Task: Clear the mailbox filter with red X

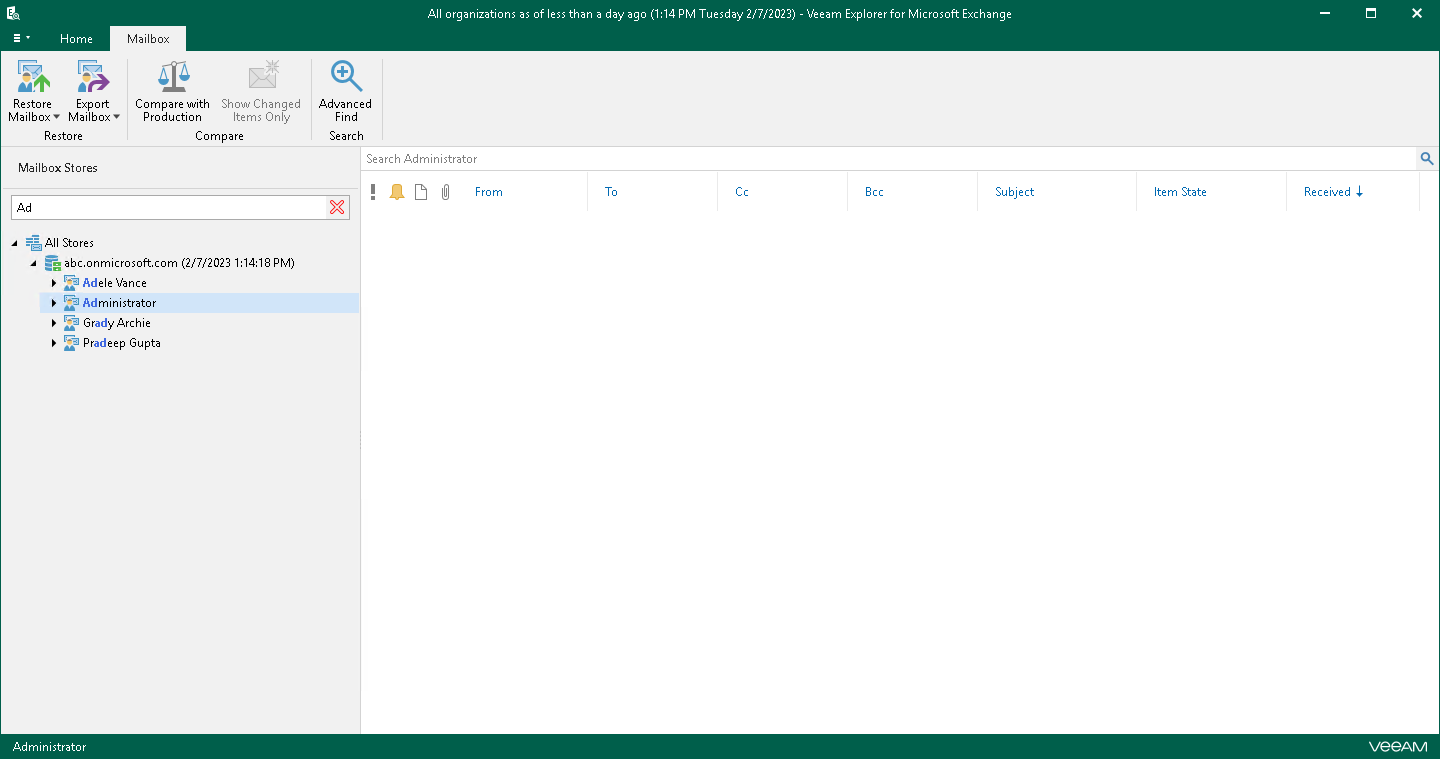Action: [x=337, y=207]
